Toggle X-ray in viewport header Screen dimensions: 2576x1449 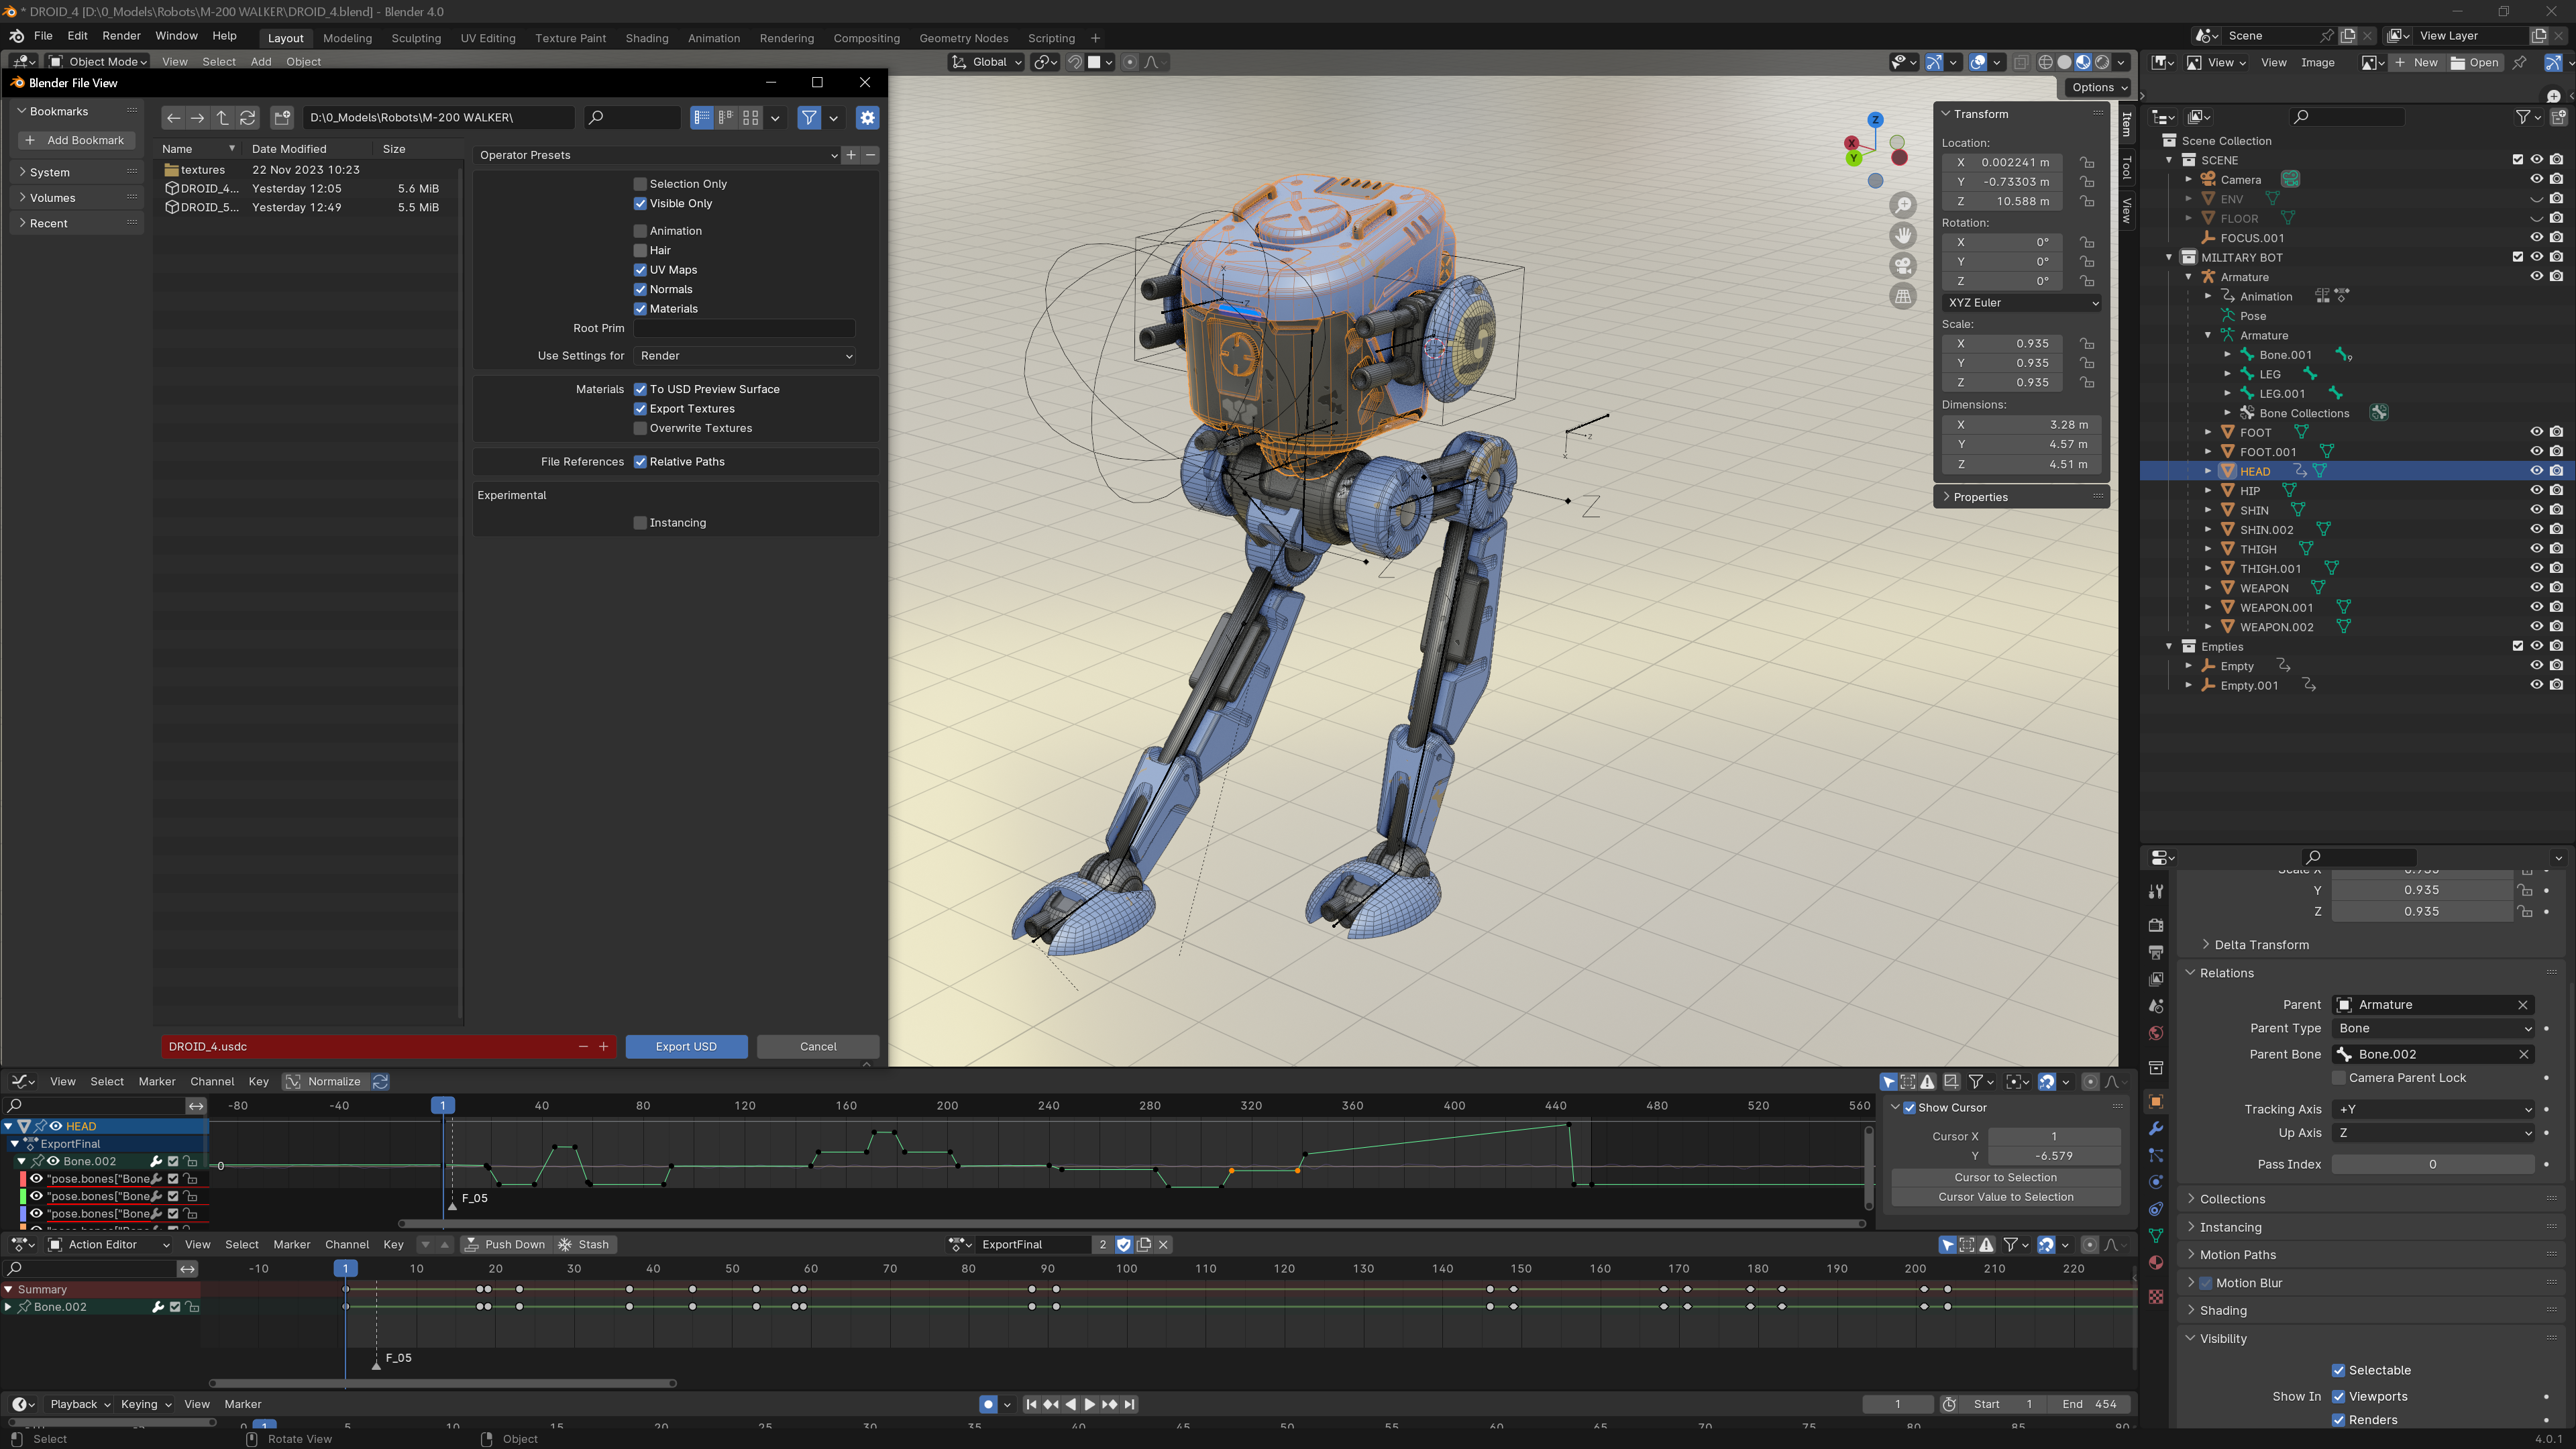(x=2021, y=62)
